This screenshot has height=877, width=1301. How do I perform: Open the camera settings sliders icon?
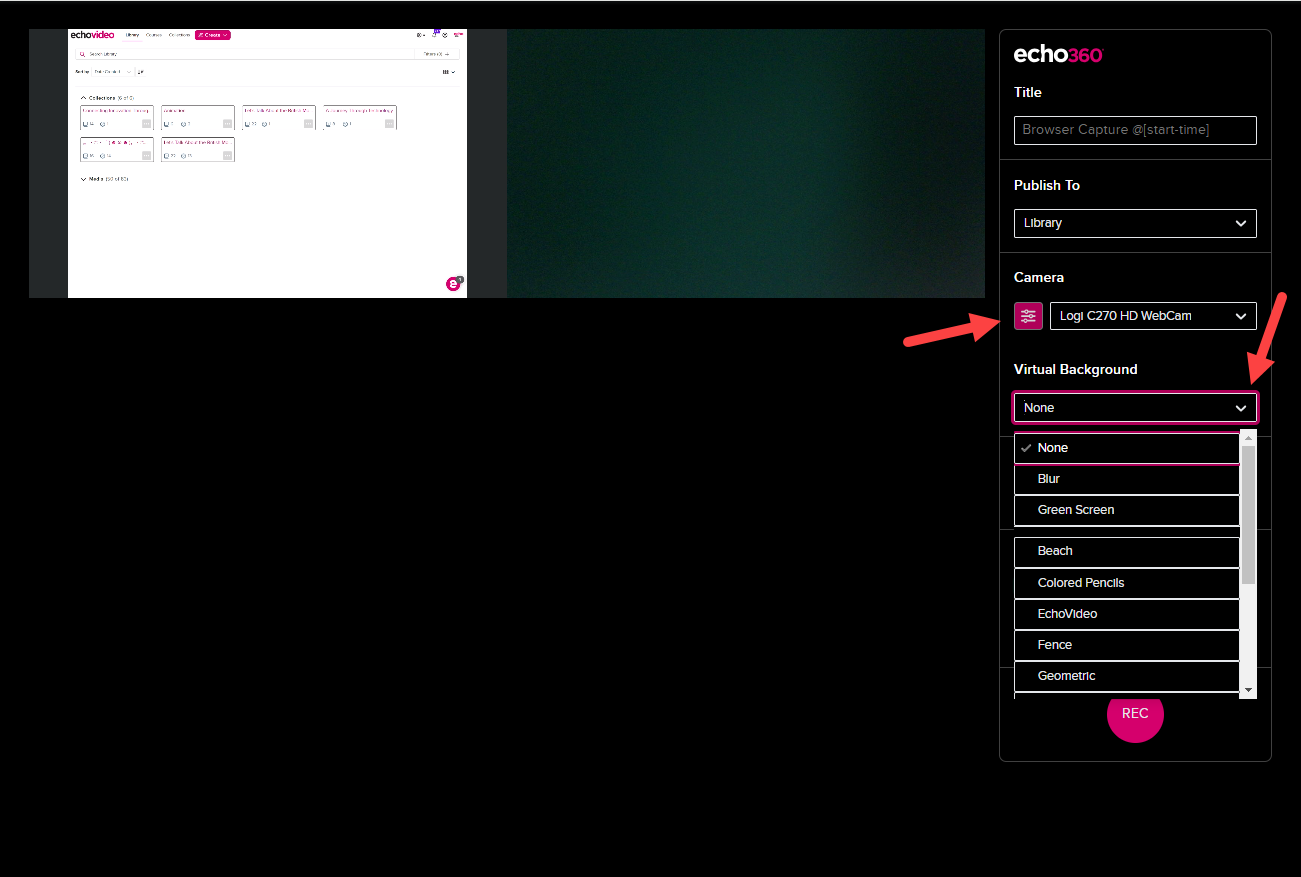click(1028, 316)
